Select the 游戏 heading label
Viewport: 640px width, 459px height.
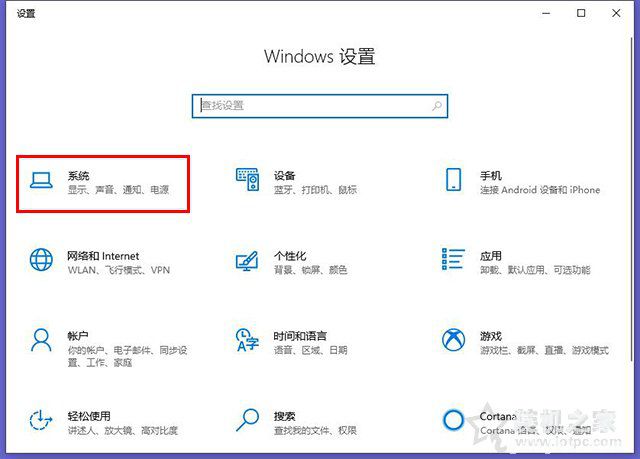click(491, 336)
